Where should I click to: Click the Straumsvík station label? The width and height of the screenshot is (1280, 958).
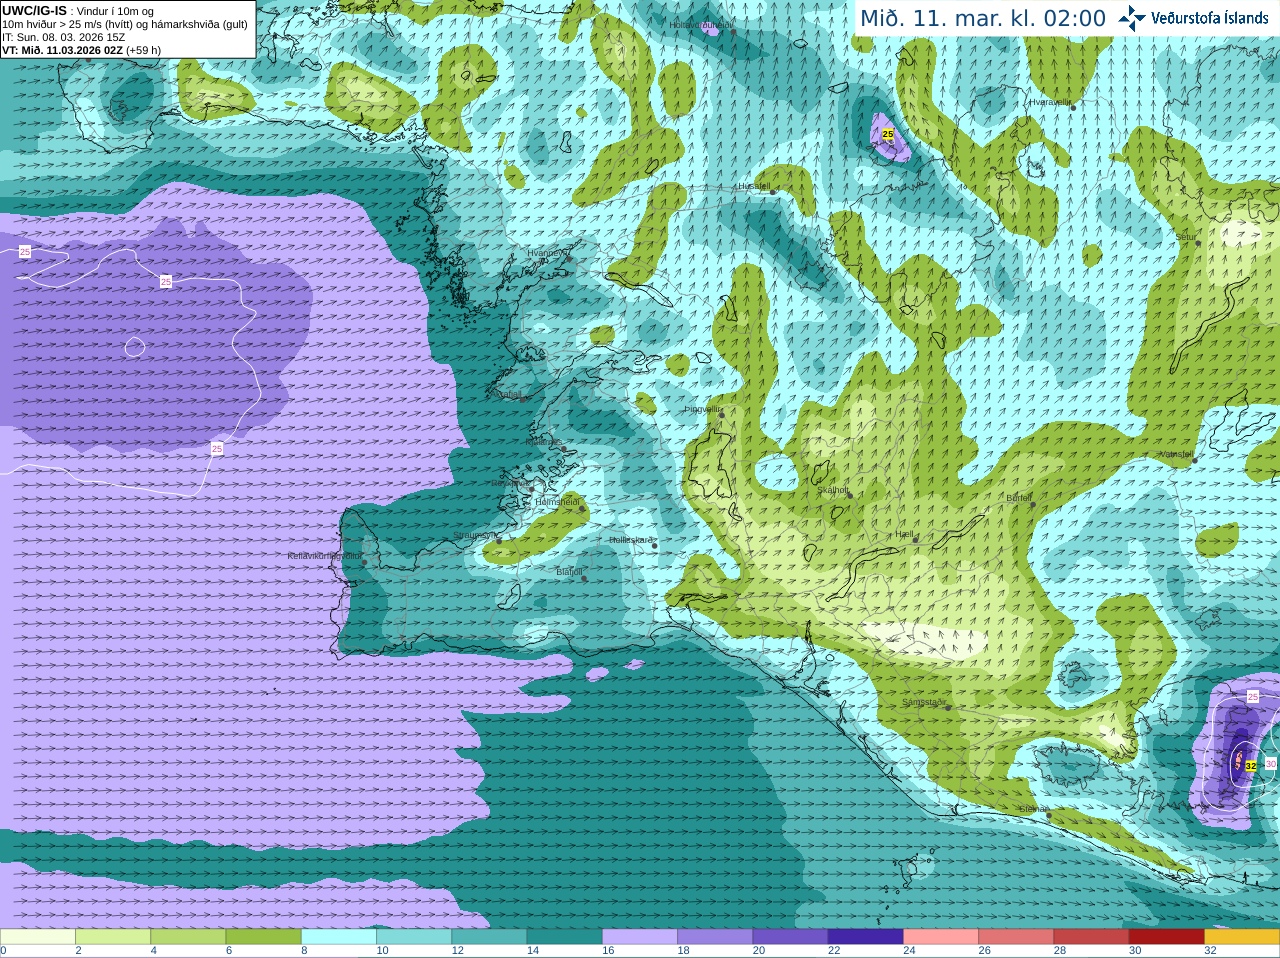pyautogui.click(x=475, y=535)
